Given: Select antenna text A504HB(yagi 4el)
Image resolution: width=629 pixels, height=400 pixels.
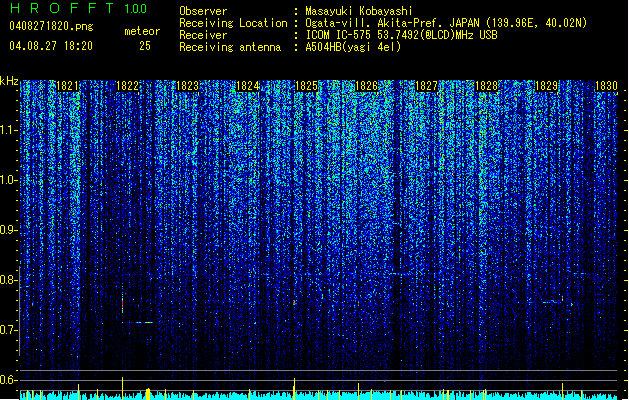Looking at the screenshot, I should click(353, 47).
